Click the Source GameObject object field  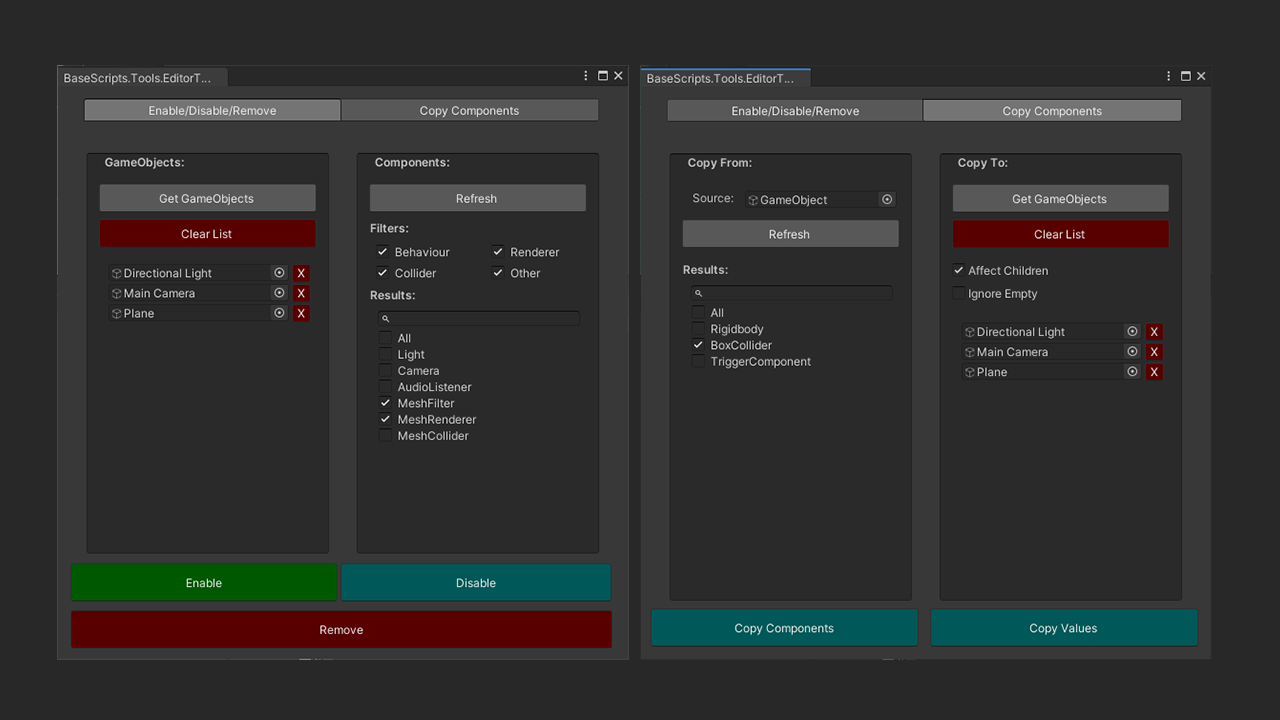coord(811,200)
